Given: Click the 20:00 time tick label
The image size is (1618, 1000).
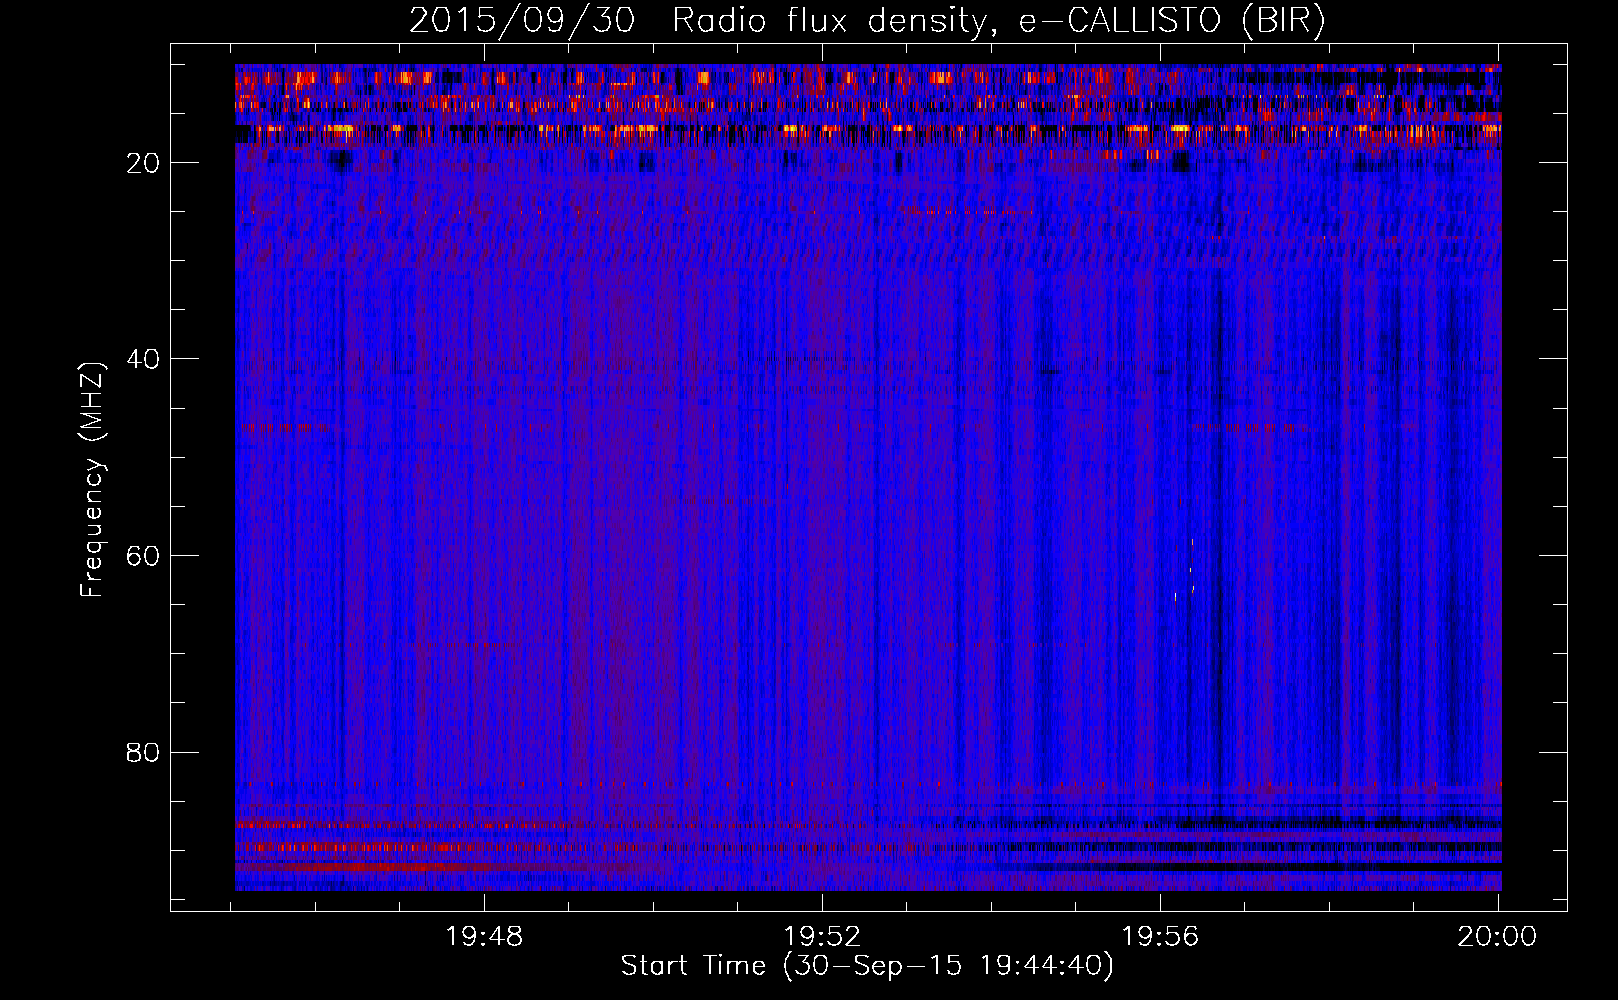Looking at the screenshot, I should coord(1497,937).
